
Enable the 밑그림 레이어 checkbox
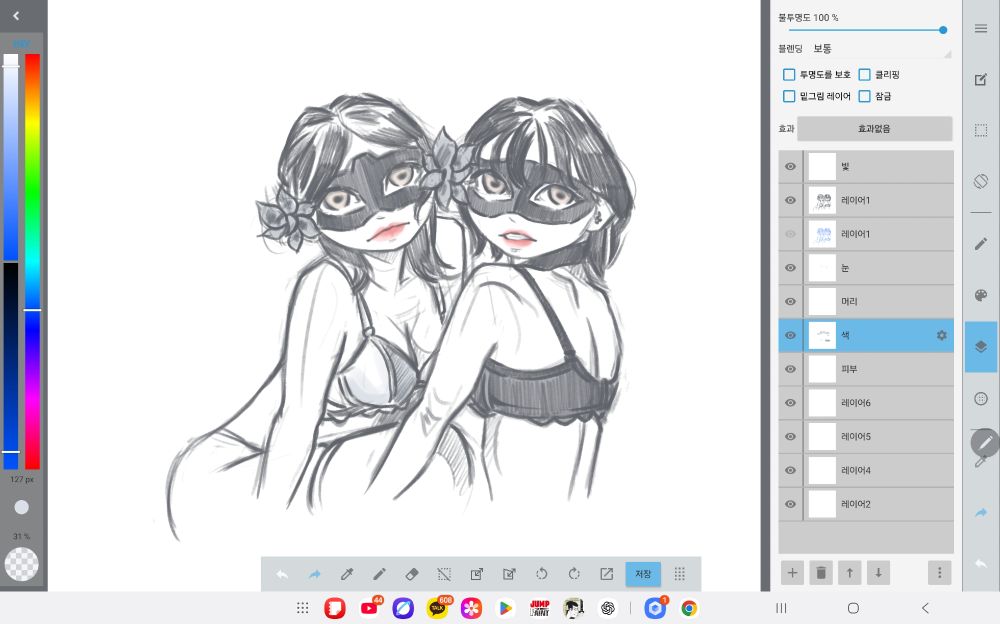click(789, 96)
